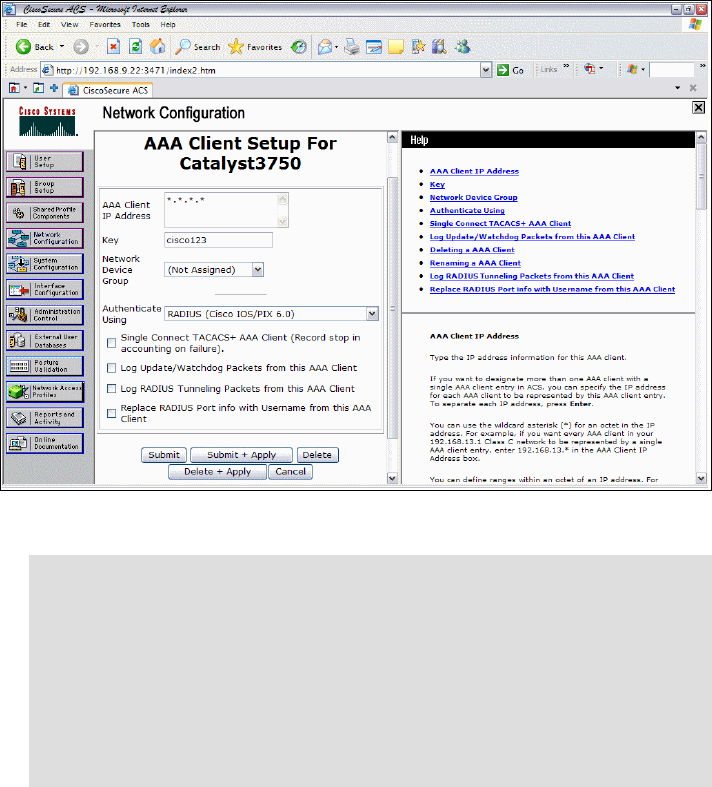Open the Edit menu
The image size is (712, 787).
tap(44, 25)
